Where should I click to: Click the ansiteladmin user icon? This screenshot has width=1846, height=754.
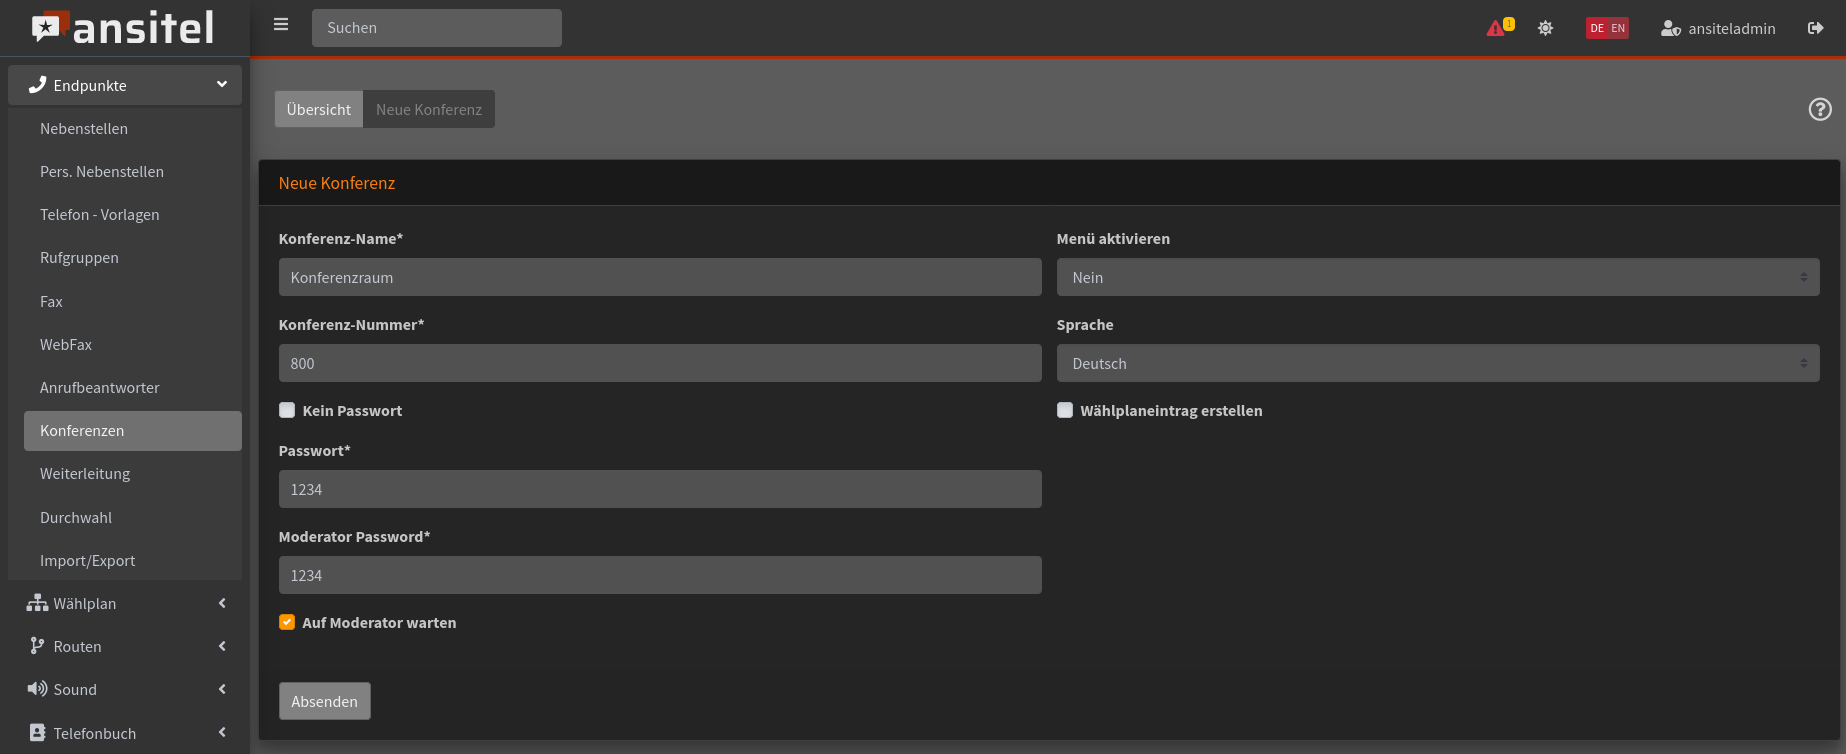point(1670,28)
